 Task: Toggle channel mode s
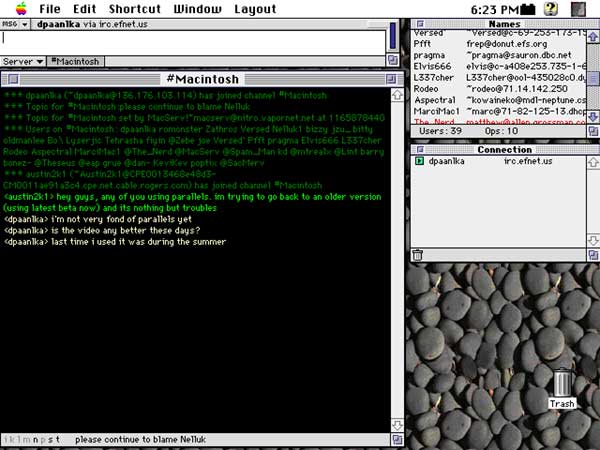[51, 440]
